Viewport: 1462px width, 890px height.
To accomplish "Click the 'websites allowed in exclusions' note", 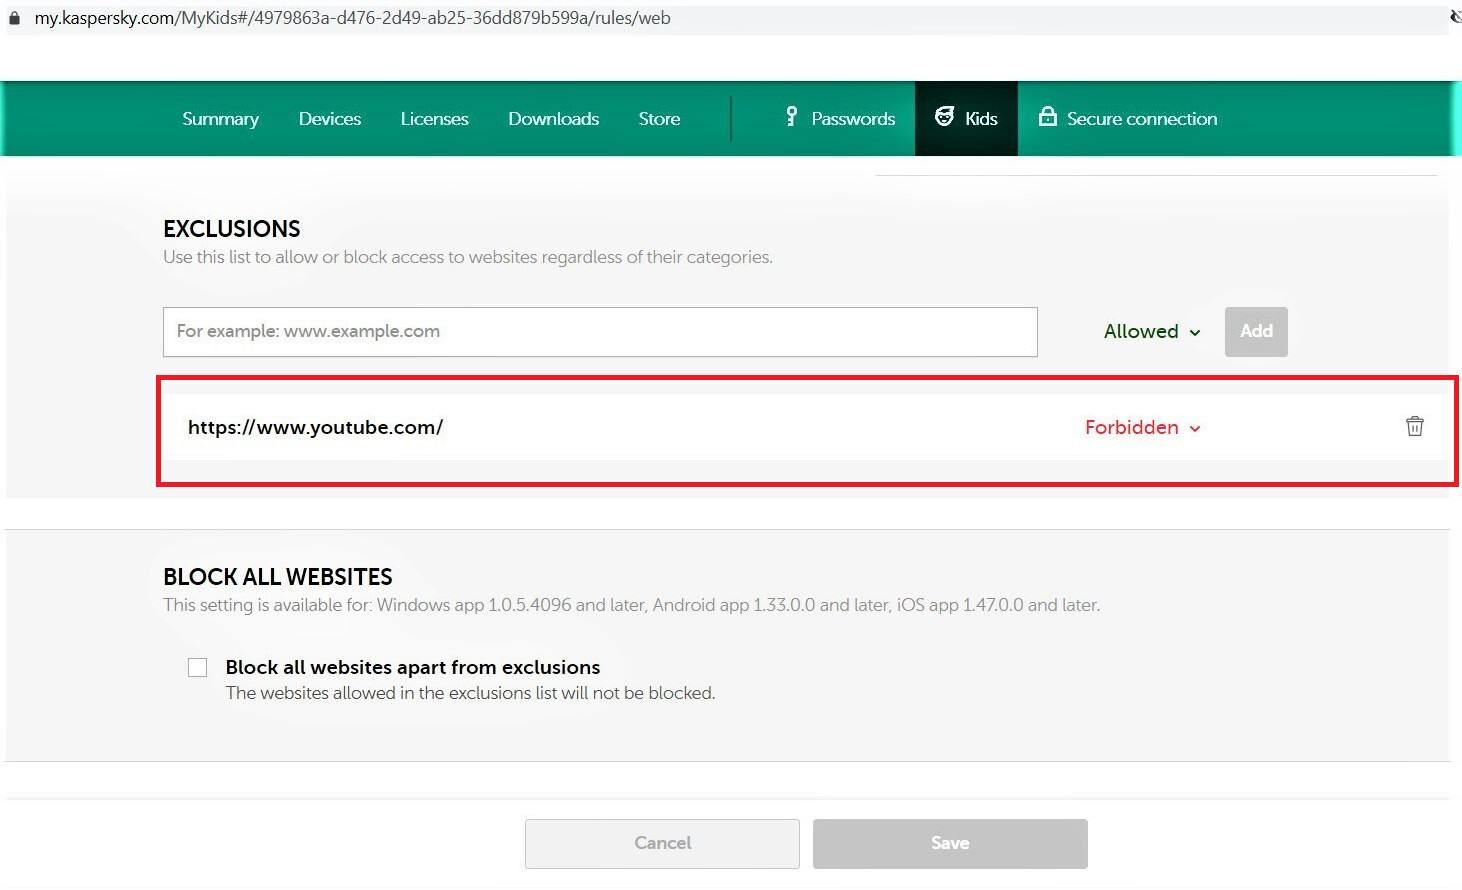I will 470,693.
